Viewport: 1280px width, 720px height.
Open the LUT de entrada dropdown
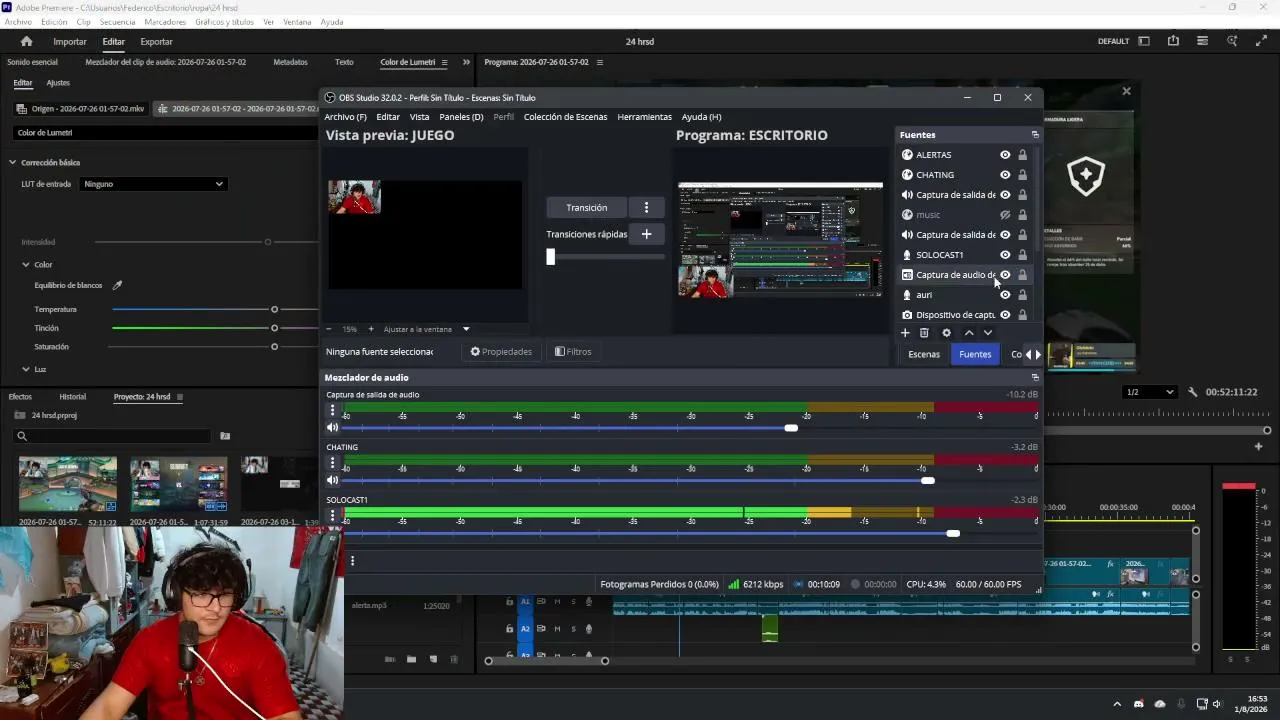(154, 184)
